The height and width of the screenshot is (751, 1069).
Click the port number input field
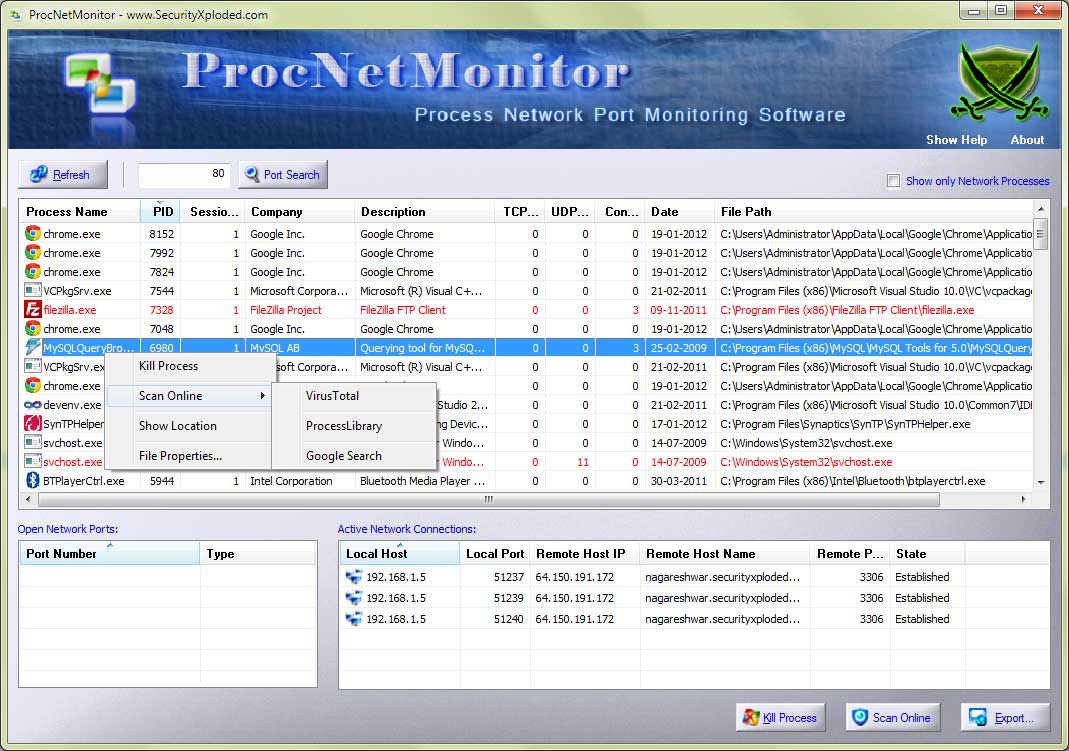(x=184, y=174)
